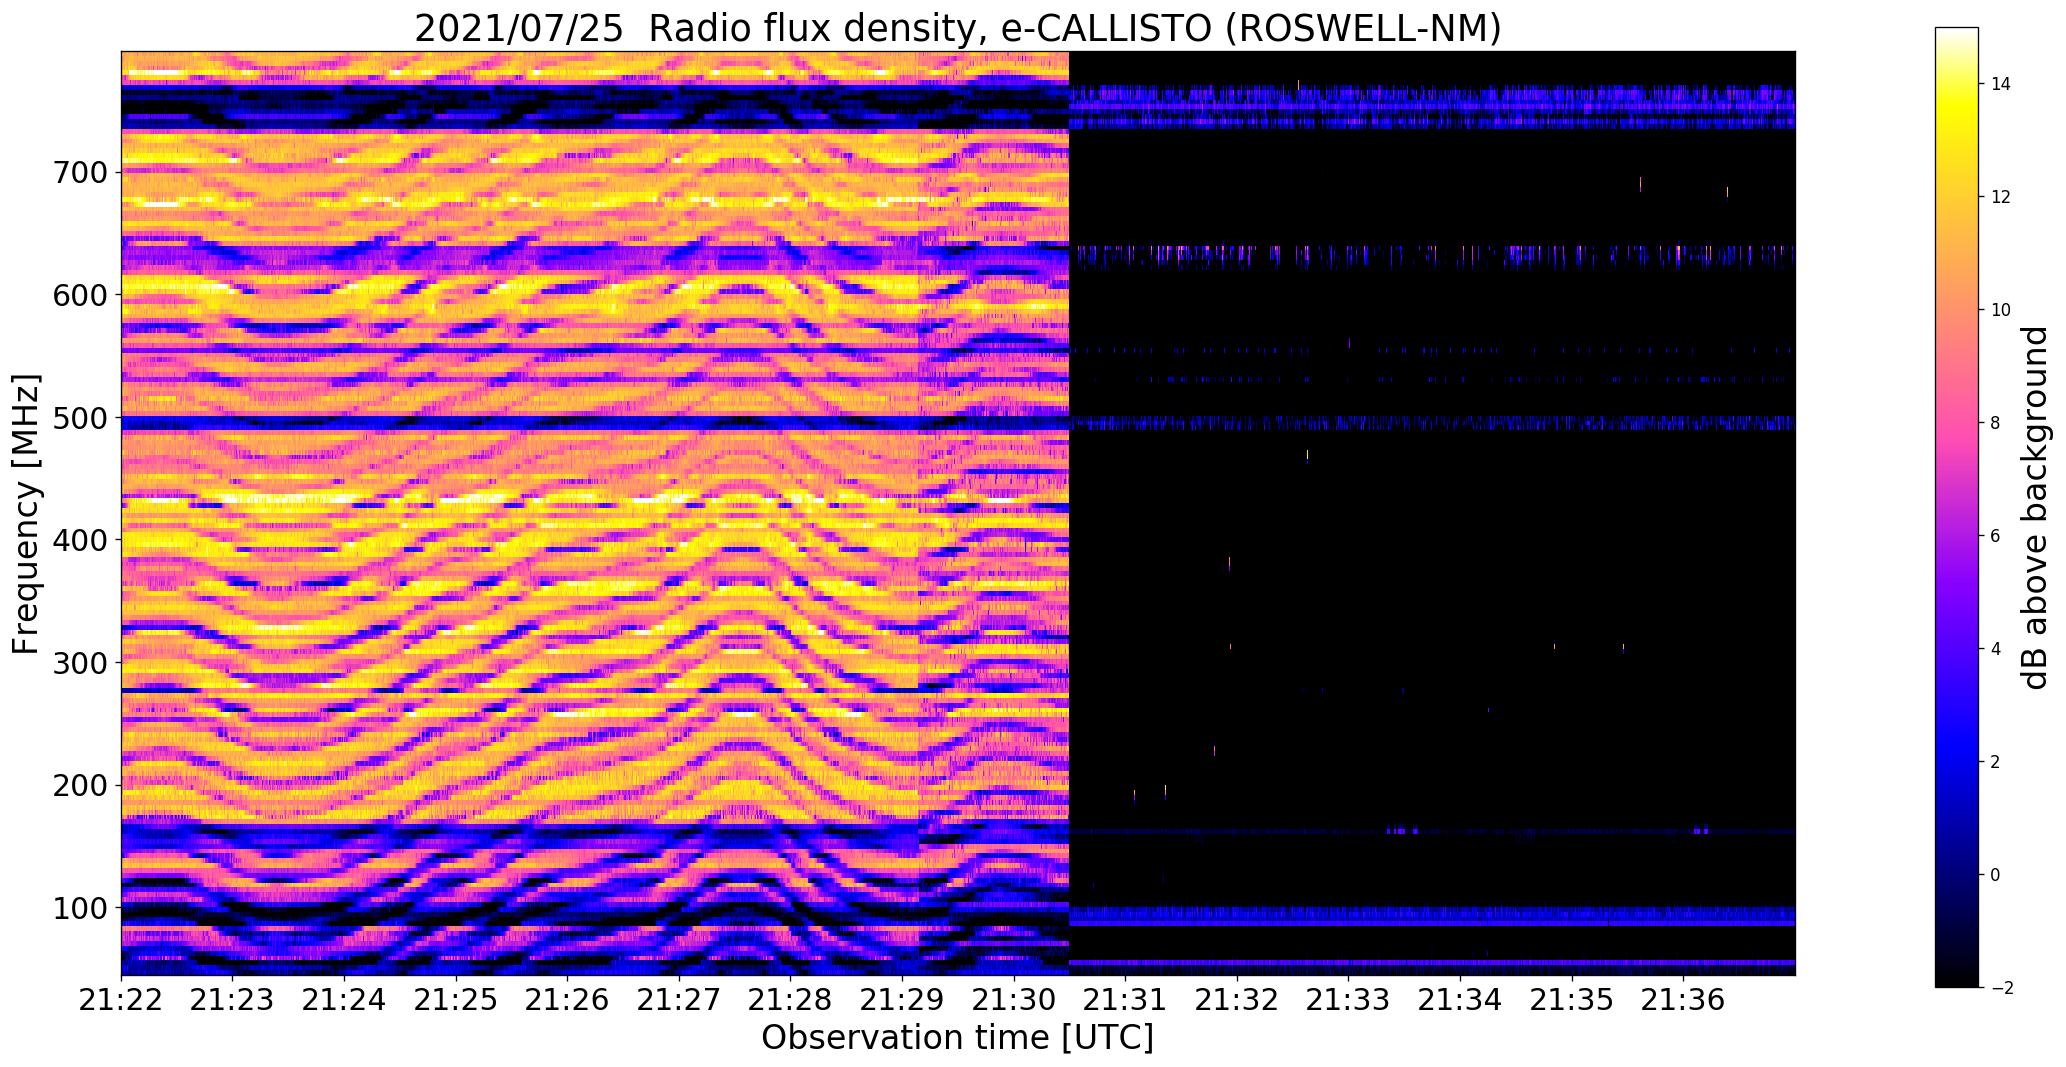Click the colorbar tick label −2
The height and width of the screenshot is (1067, 2066).
pyautogui.click(x=2001, y=988)
